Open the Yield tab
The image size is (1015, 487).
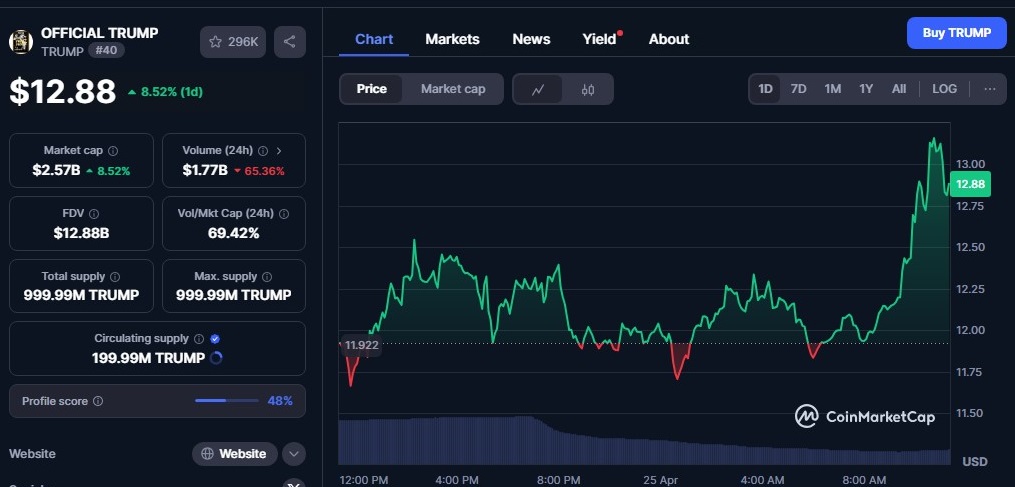pos(600,39)
